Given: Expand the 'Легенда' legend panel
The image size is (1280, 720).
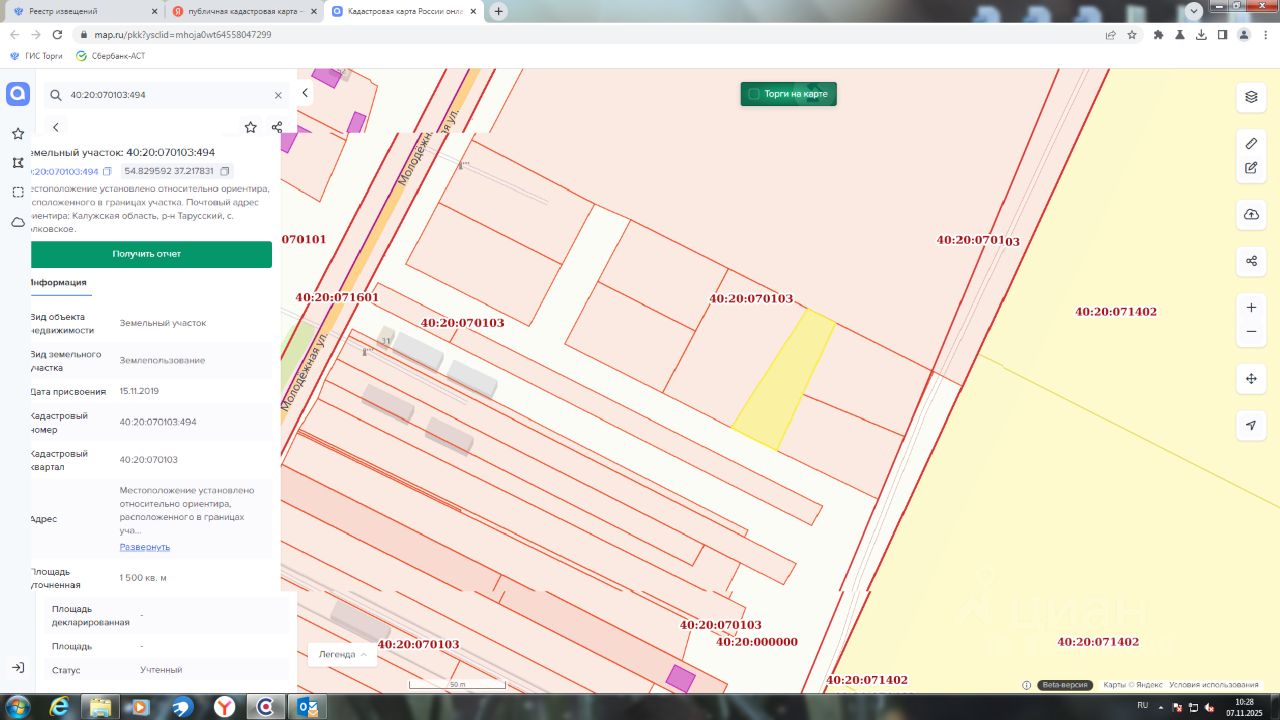Looking at the screenshot, I should (x=342, y=654).
